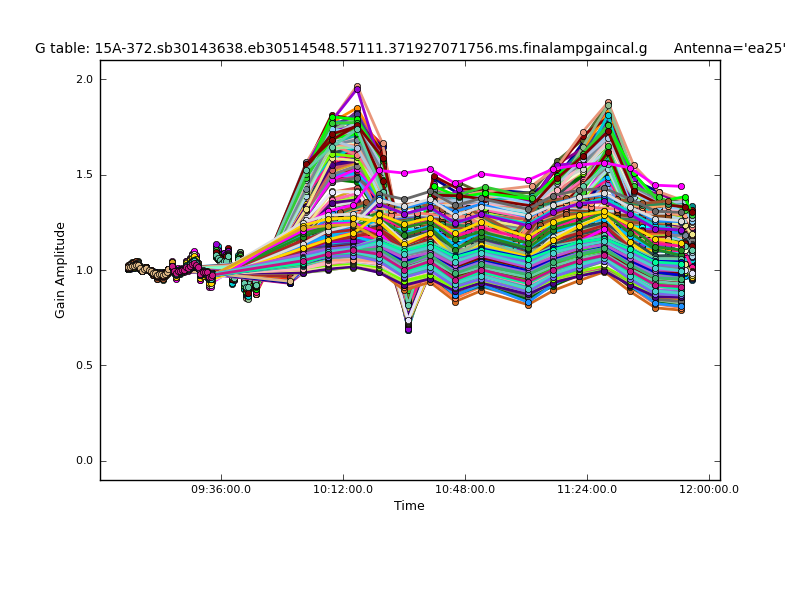Select the lowest data point in the dip
This screenshot has width=800, height=600.
click(x=408, y=329)
